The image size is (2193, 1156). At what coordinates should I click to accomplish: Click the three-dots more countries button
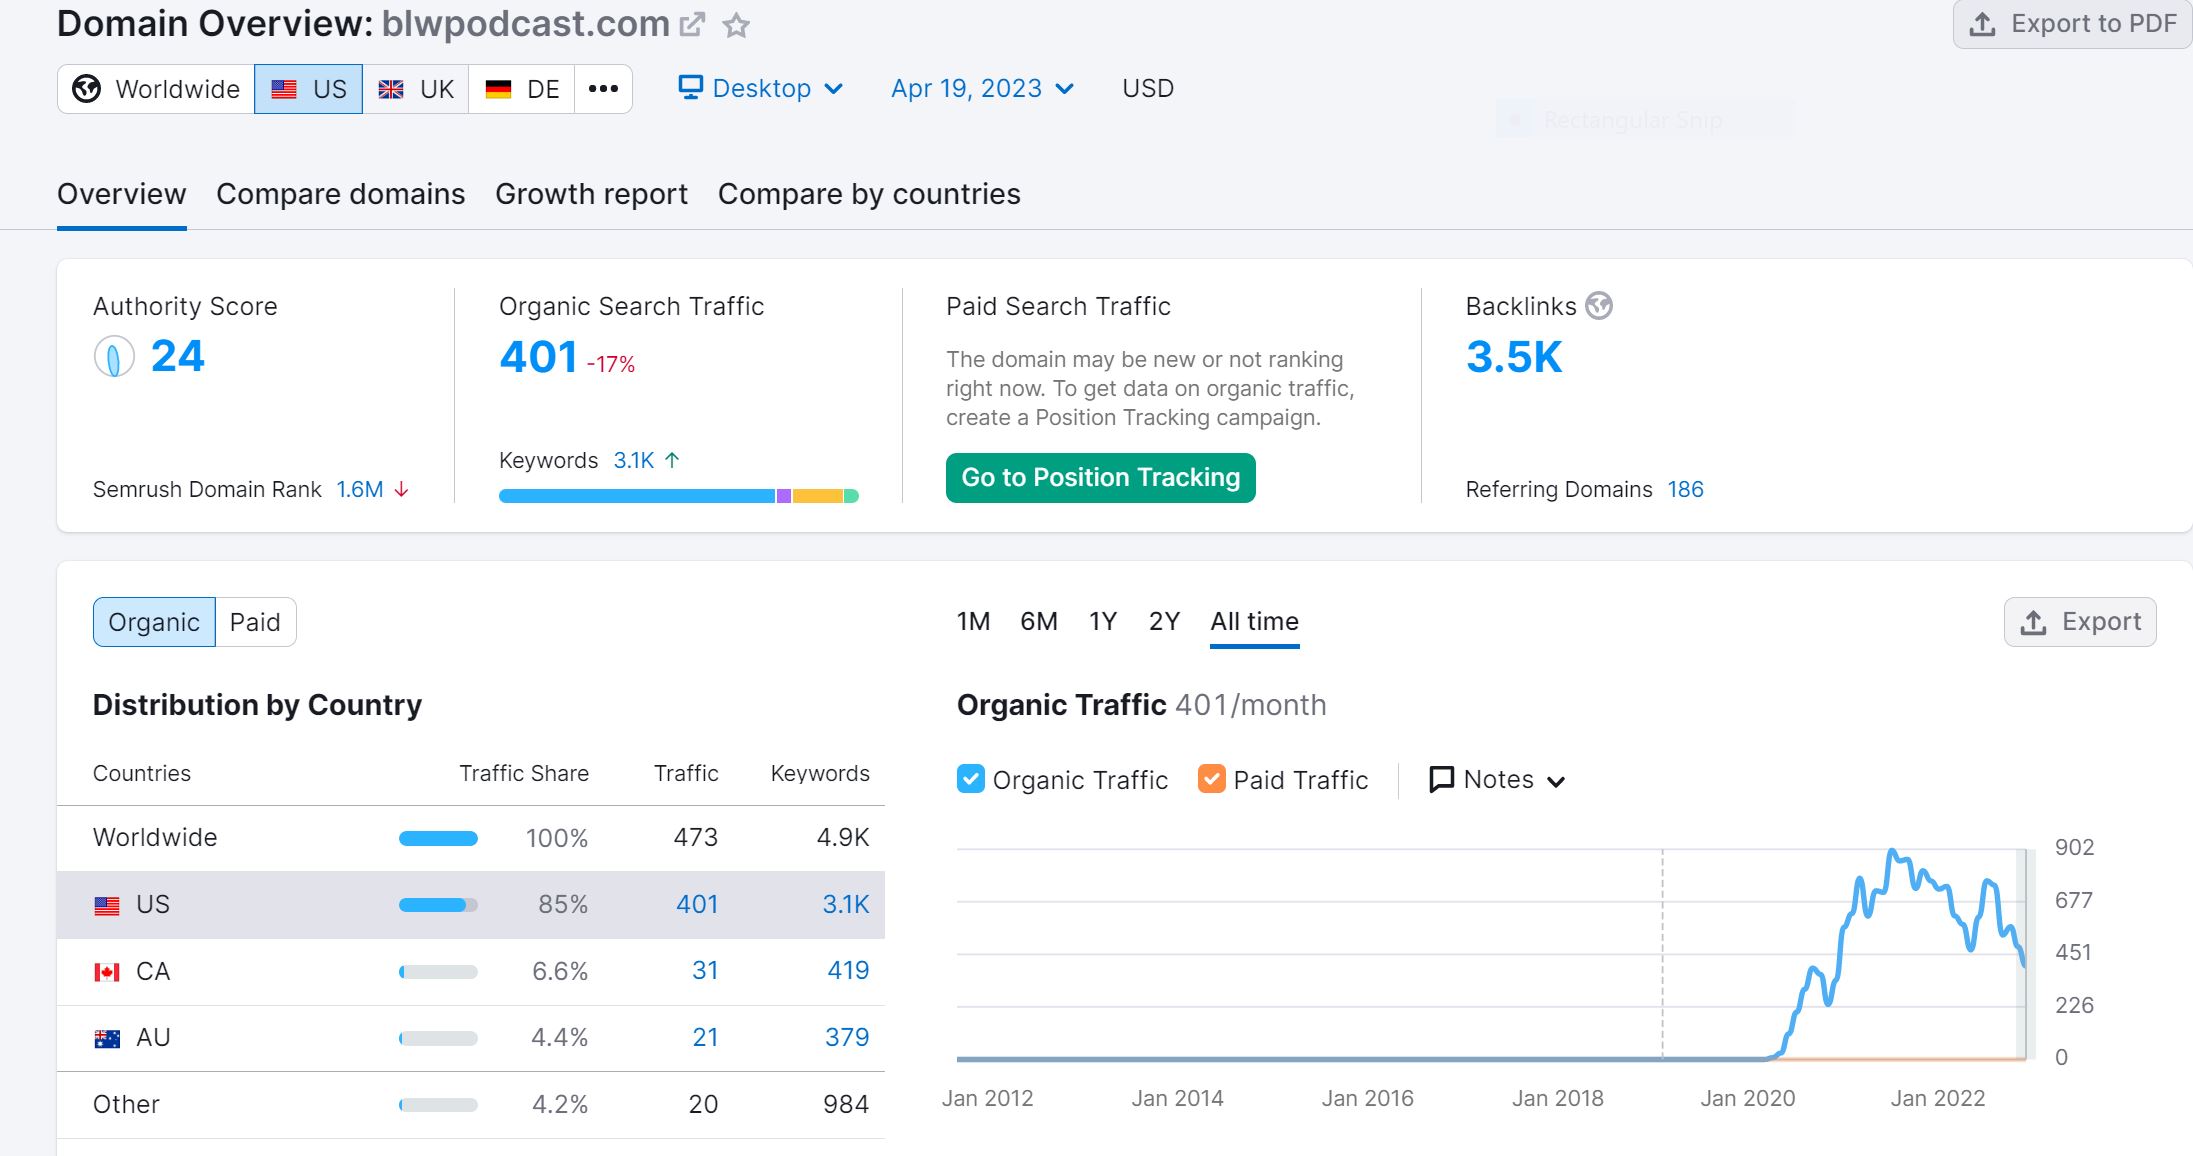coord(603,89)
